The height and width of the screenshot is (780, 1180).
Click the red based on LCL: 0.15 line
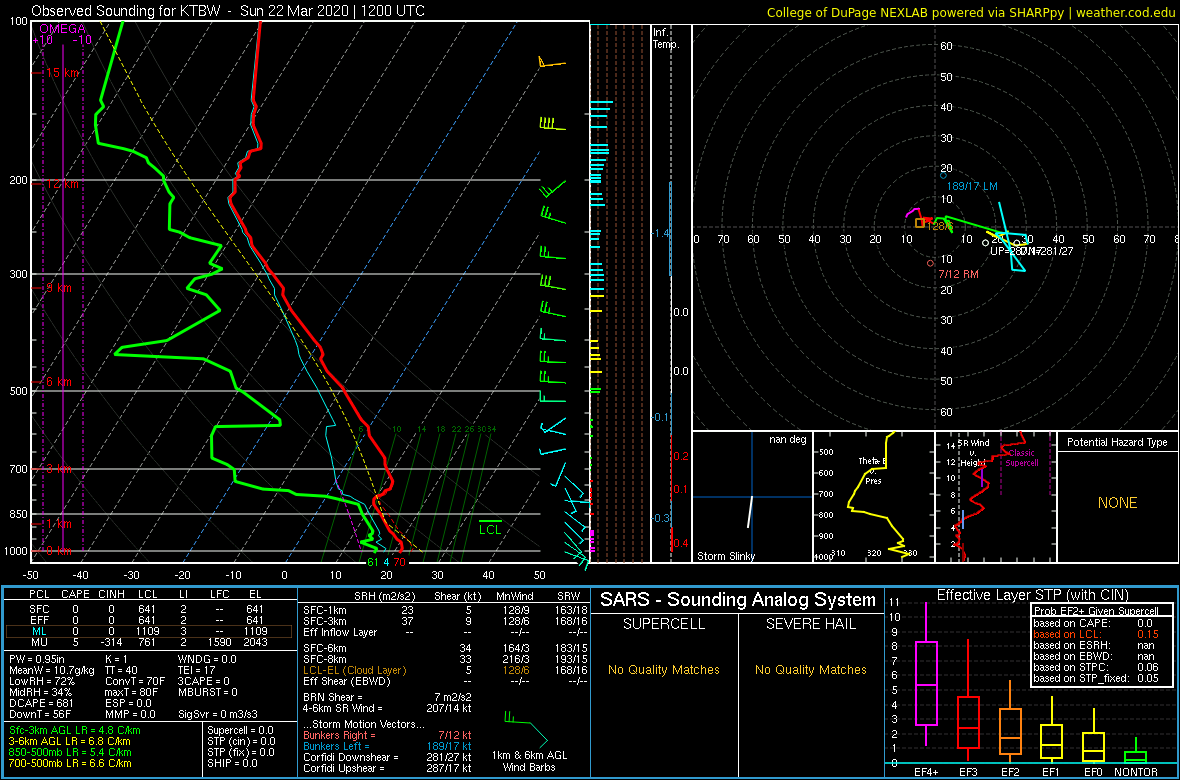coord(1097,635)
